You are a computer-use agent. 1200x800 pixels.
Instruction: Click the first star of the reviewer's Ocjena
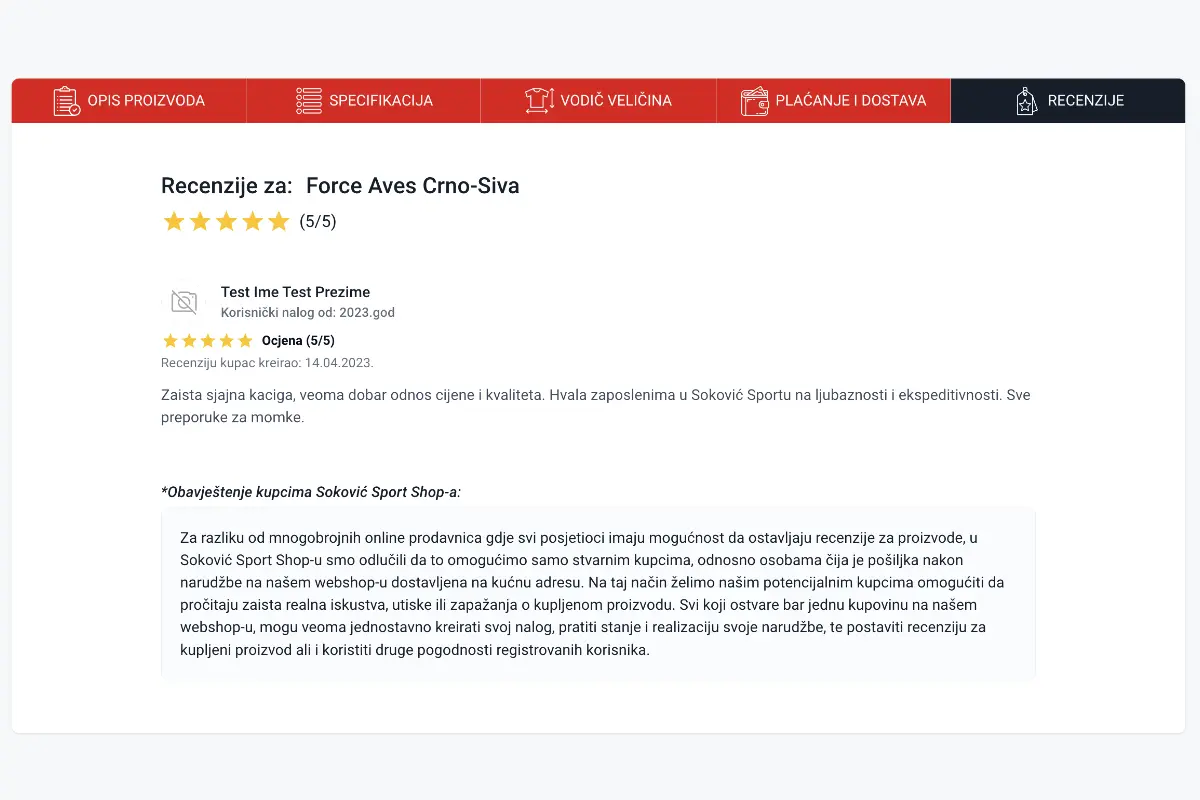pyautogui.click(x=170, y=341)
